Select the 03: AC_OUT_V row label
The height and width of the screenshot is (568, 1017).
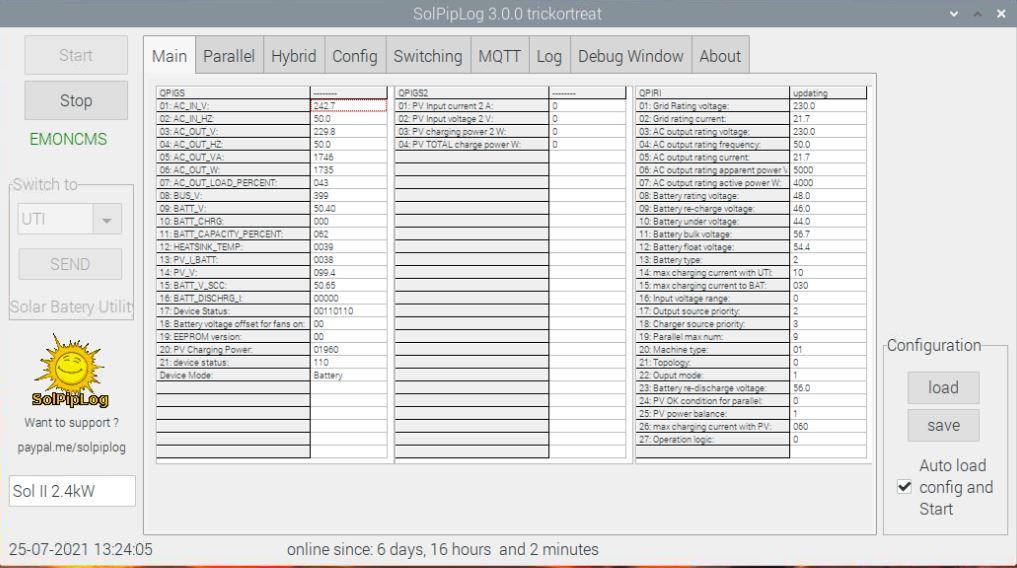pos(233,132)
